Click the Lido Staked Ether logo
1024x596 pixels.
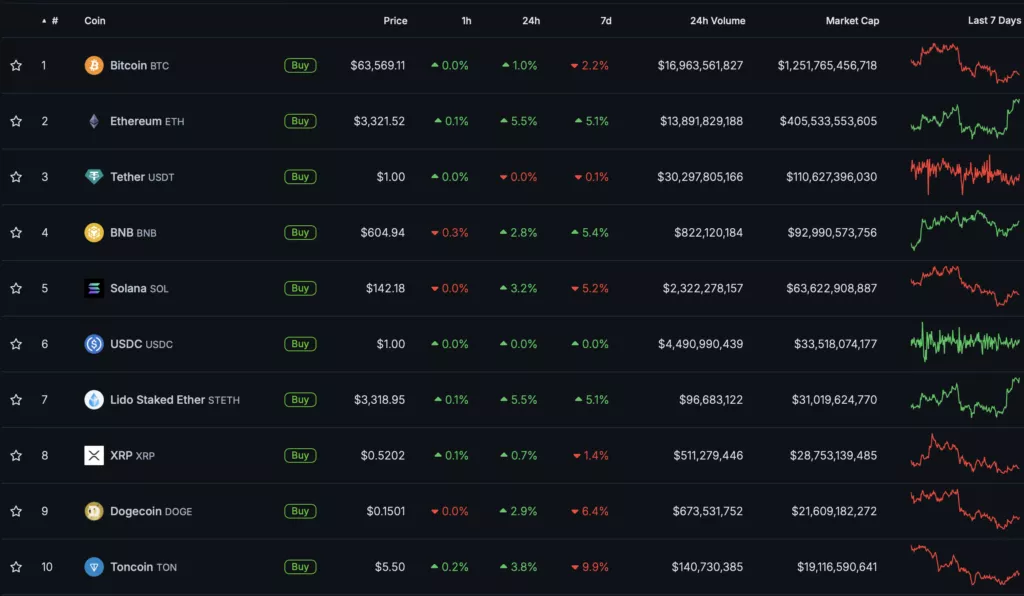[x=94, y=400]
